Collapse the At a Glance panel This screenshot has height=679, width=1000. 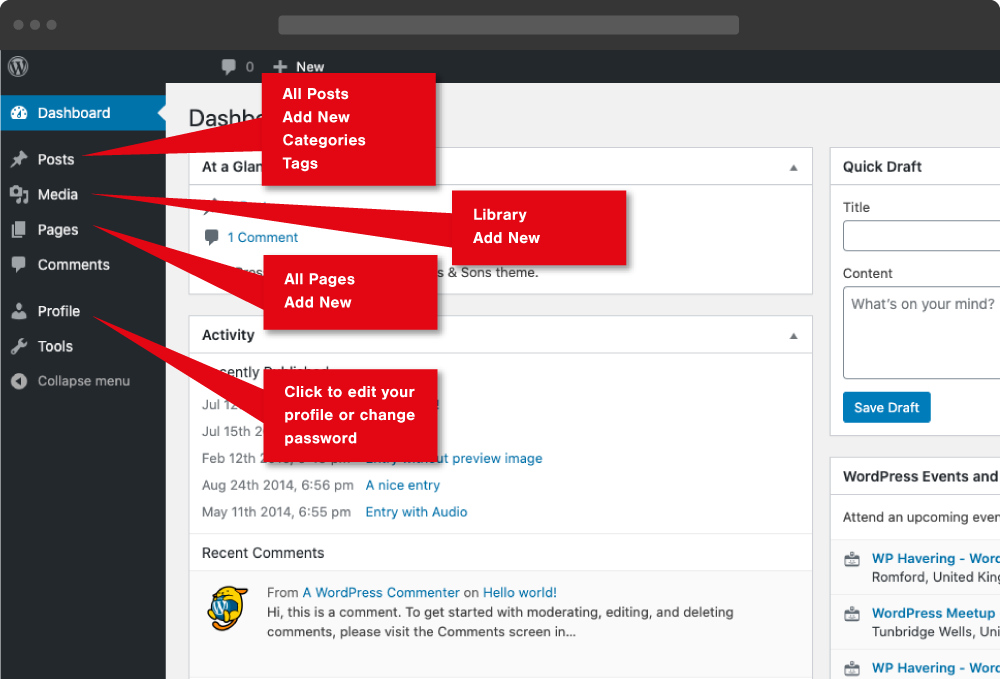793,168
